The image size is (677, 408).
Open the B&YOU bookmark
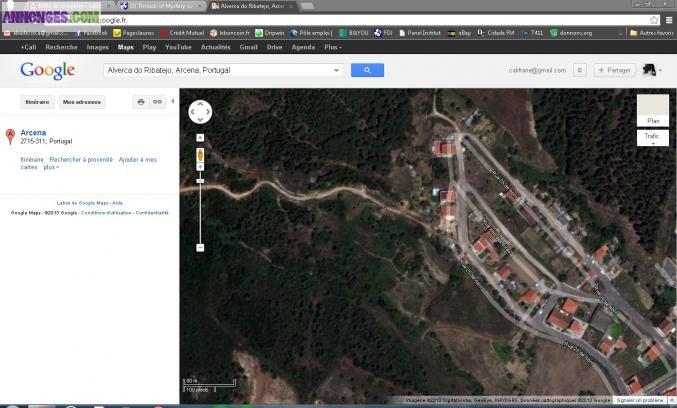354,33
